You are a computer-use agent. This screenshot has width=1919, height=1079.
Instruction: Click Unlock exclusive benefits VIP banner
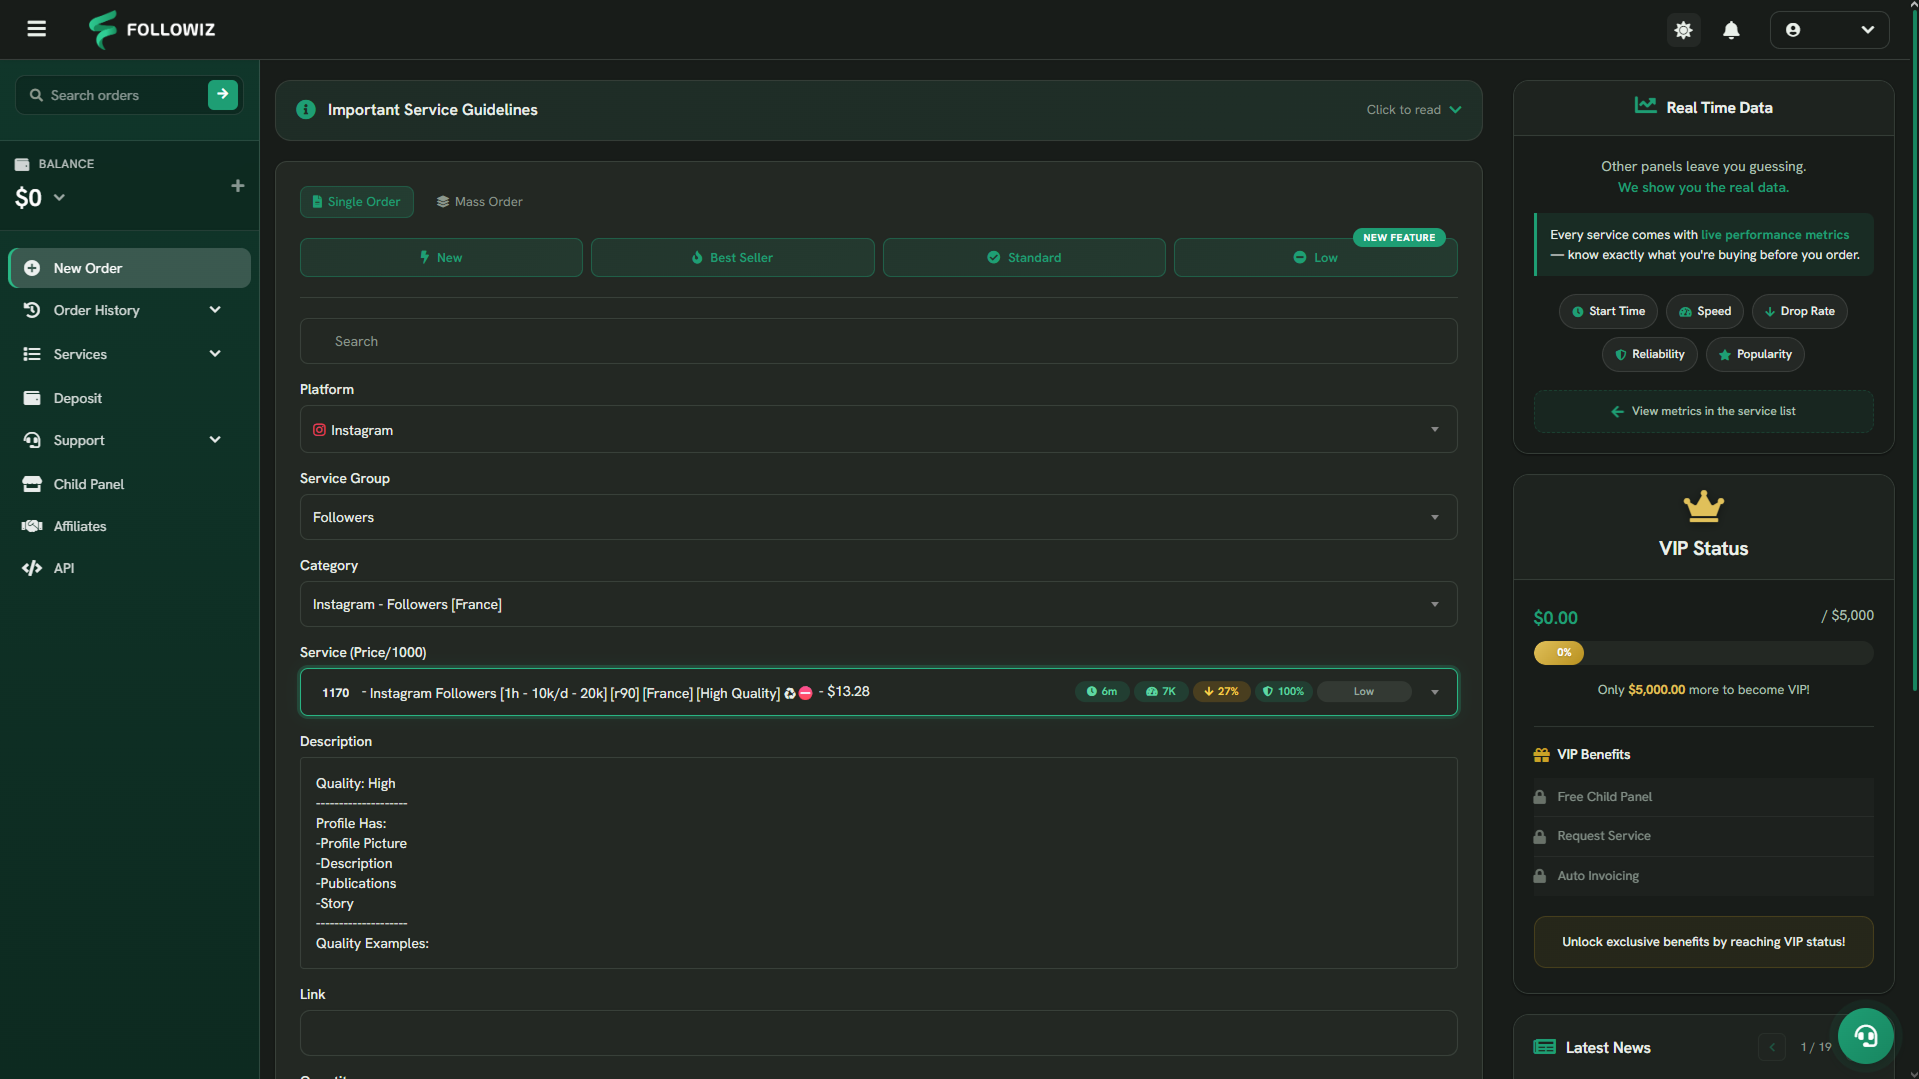tap(1703, 942)
